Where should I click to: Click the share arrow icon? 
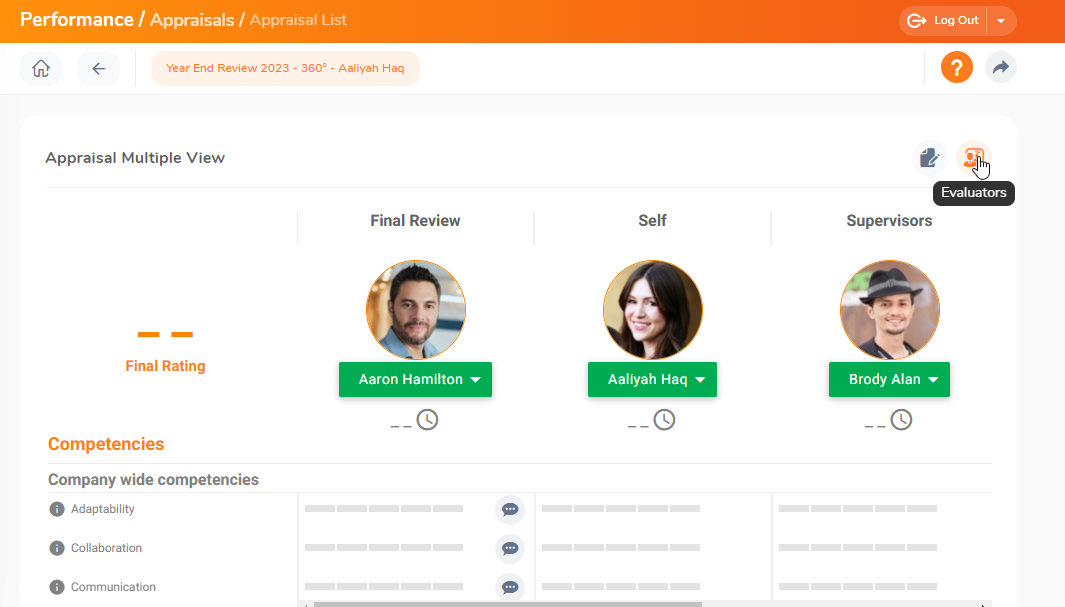click(x=1000, y=68)
